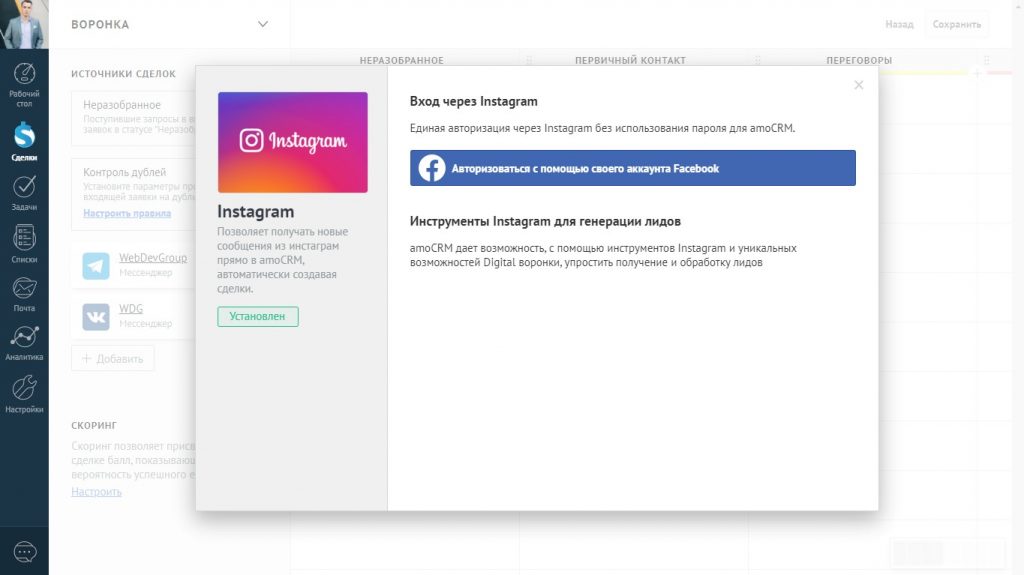Image resolution: width=1024 pixels, height=575 pixels.
Task: Click the ИСТОЧНИКИ СДЕЛОК section label
Action: pos(123,74)
